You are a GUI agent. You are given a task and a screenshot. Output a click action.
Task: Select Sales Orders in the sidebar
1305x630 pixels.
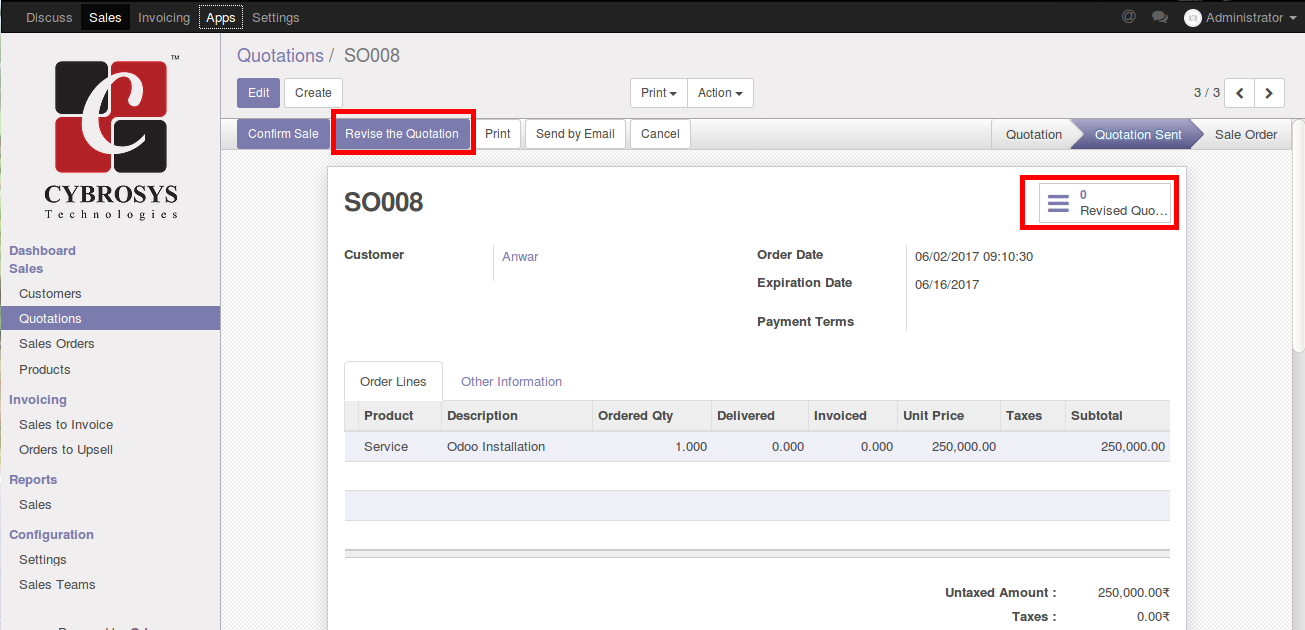click(x=57, y=344)
